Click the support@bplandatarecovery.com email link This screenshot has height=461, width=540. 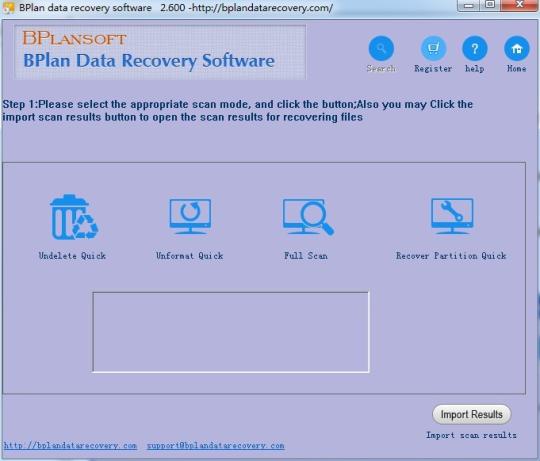coord(216,446)
